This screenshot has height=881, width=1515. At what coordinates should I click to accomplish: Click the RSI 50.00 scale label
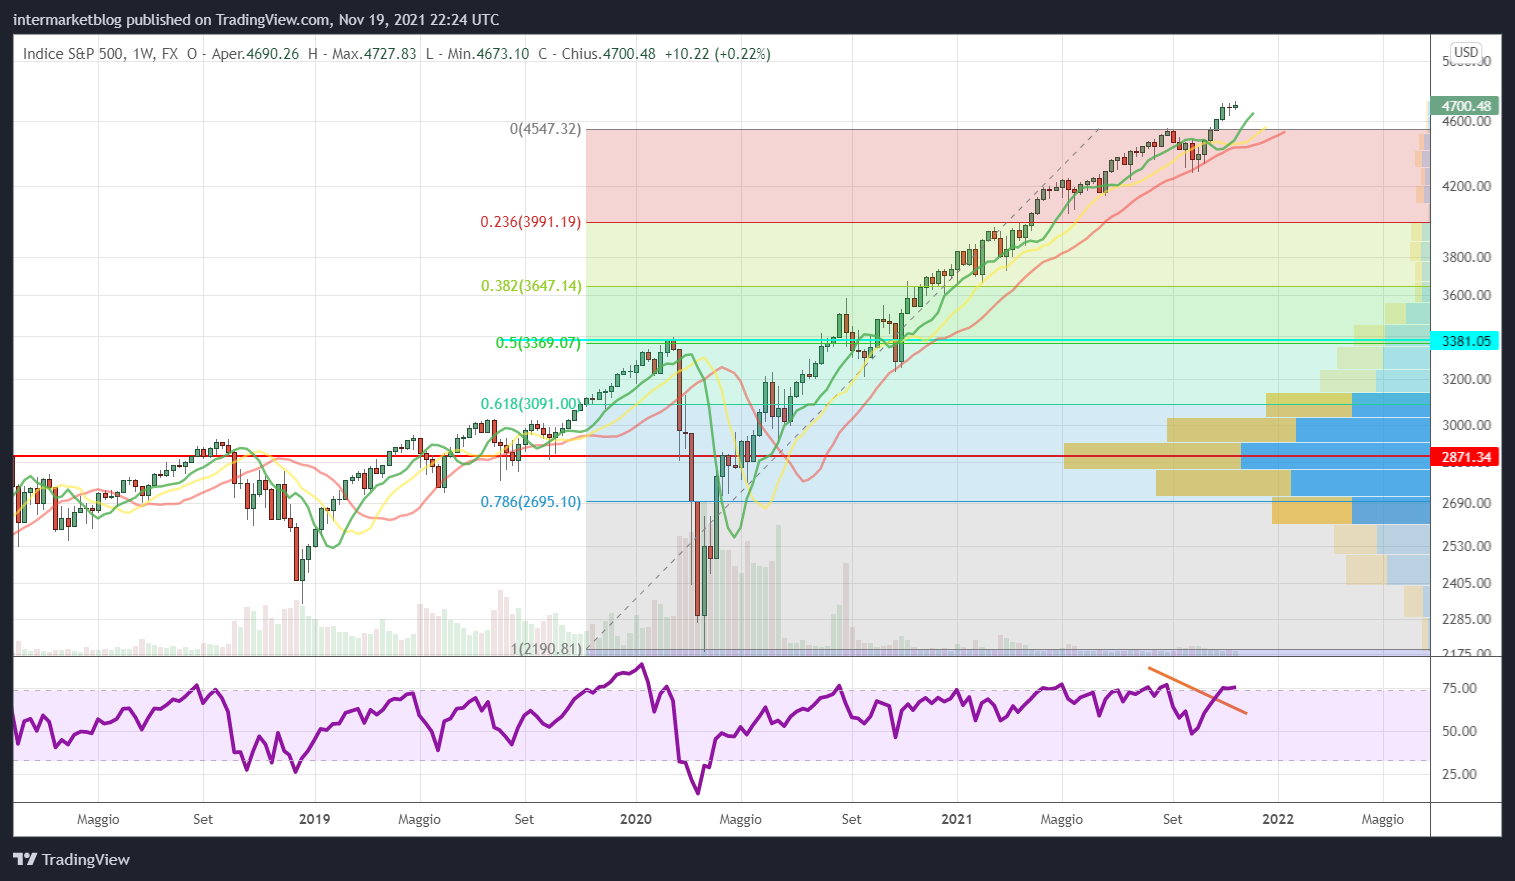(x=1460, y=731)
